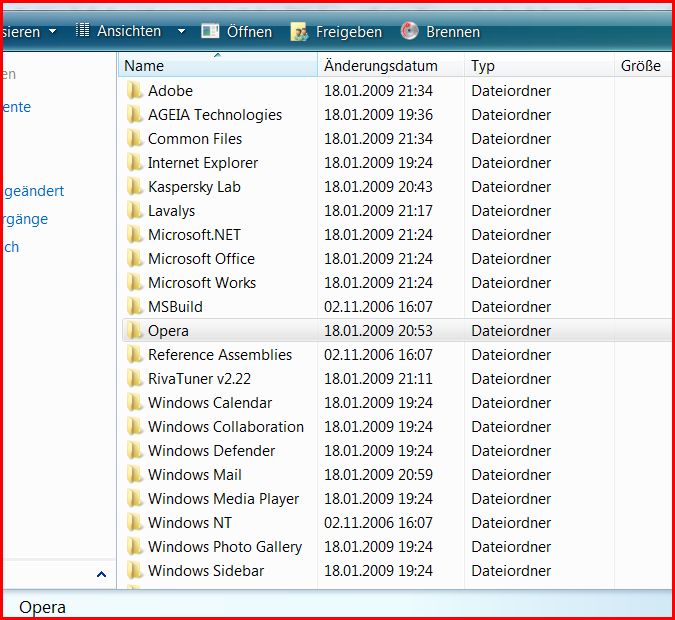Select the Windows Calendar folder icon

click(135, 403)
